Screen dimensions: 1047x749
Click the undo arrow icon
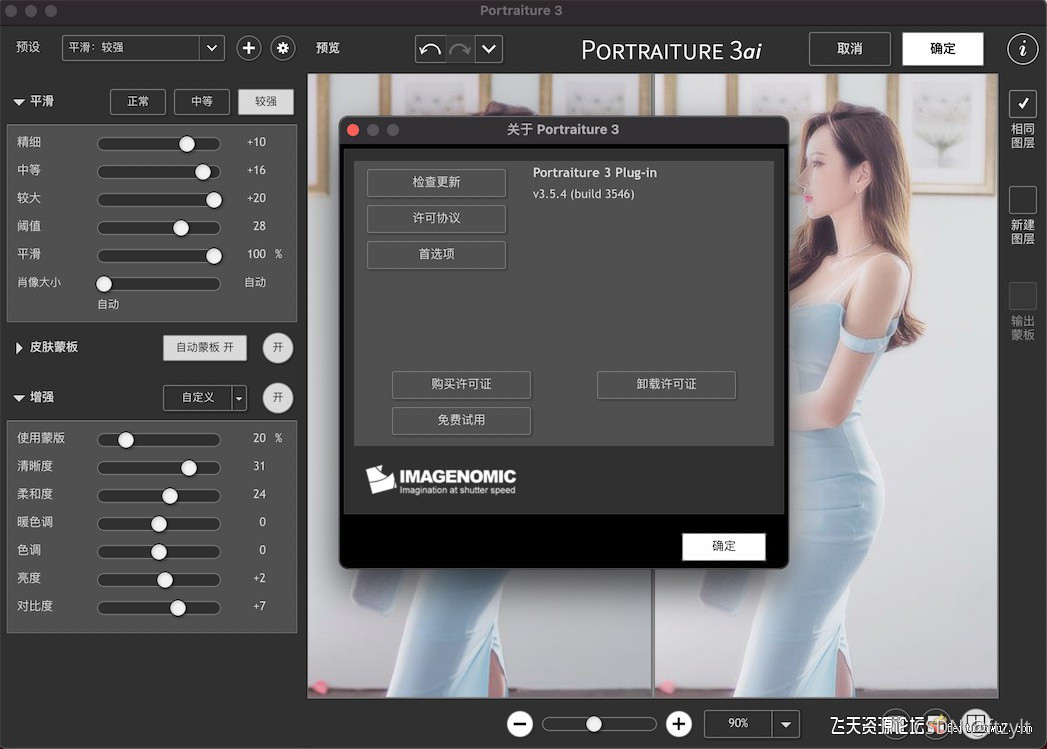click(430, 49)
